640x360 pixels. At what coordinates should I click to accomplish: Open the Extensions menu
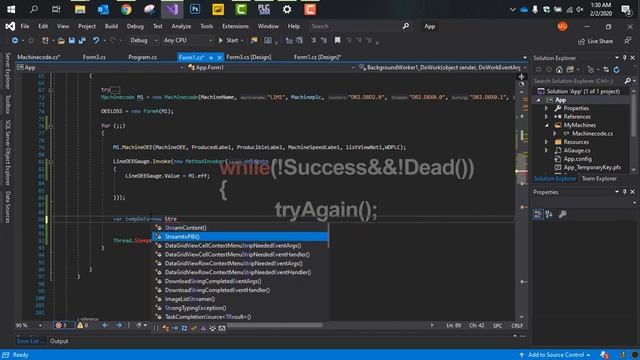(235, 26)
